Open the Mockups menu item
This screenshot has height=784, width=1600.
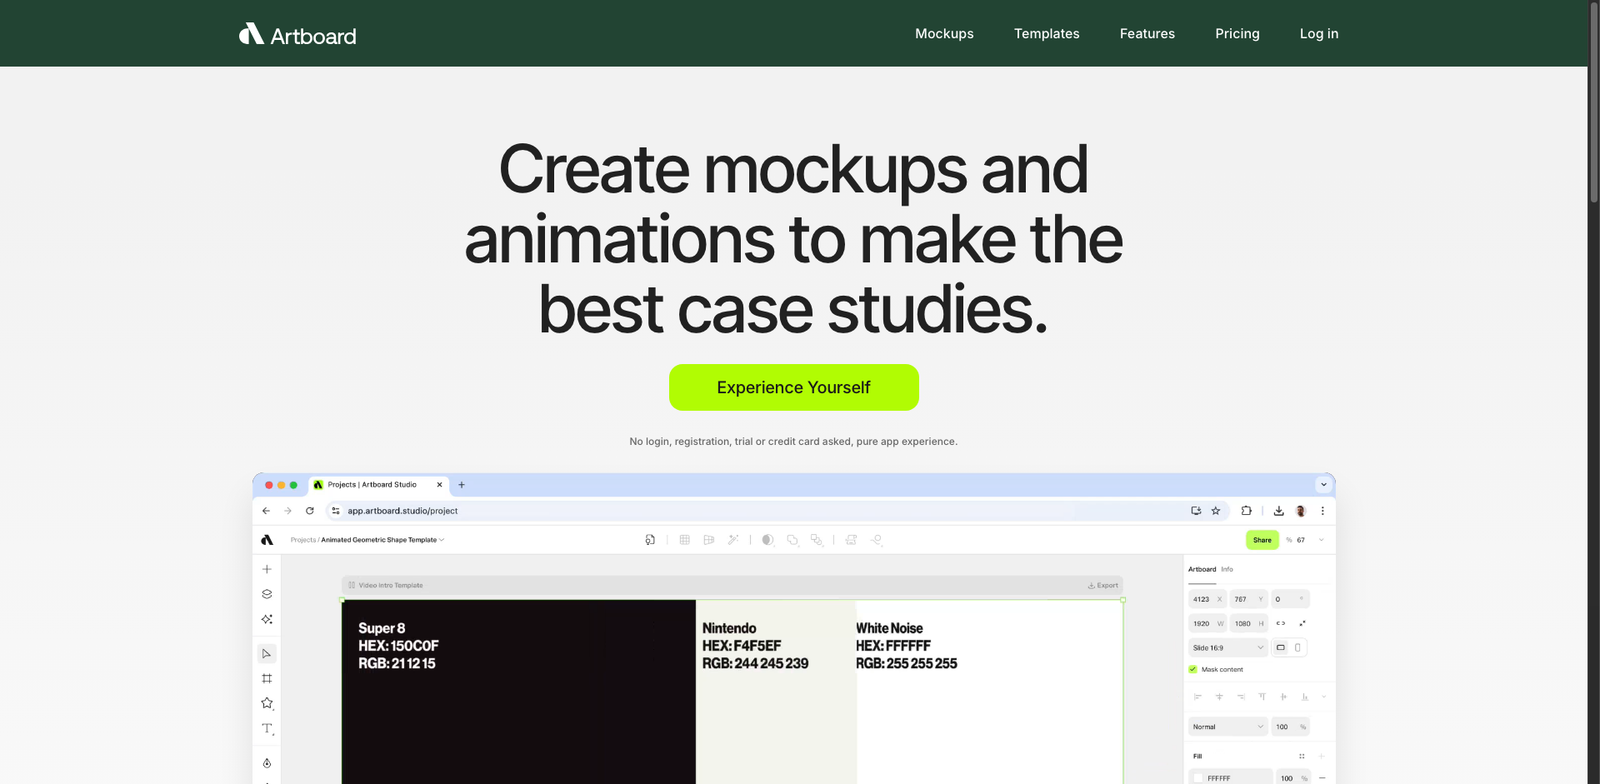[944, 33]
